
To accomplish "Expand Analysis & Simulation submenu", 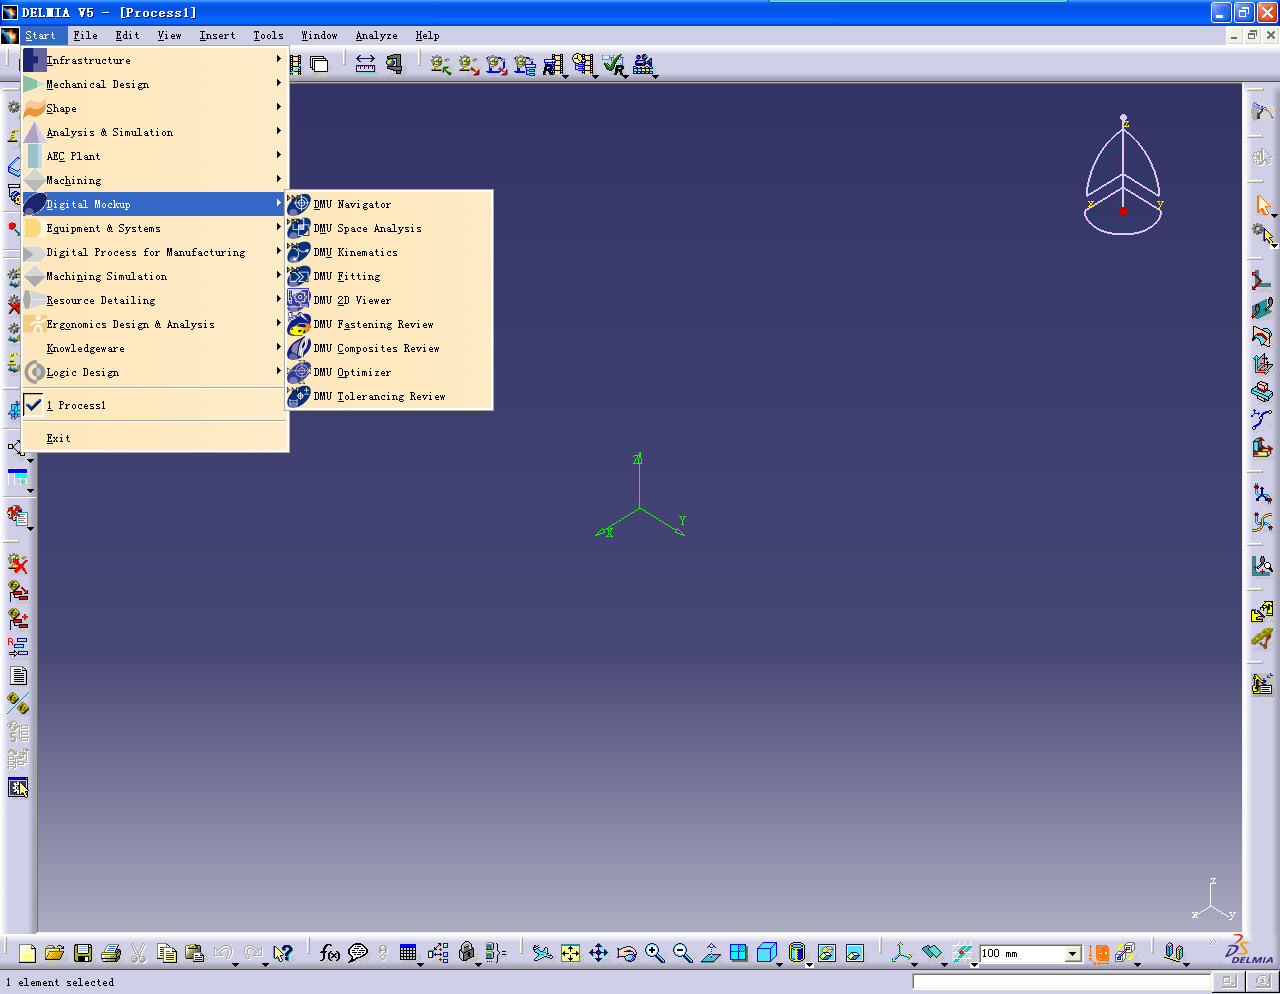I will 155,132.
